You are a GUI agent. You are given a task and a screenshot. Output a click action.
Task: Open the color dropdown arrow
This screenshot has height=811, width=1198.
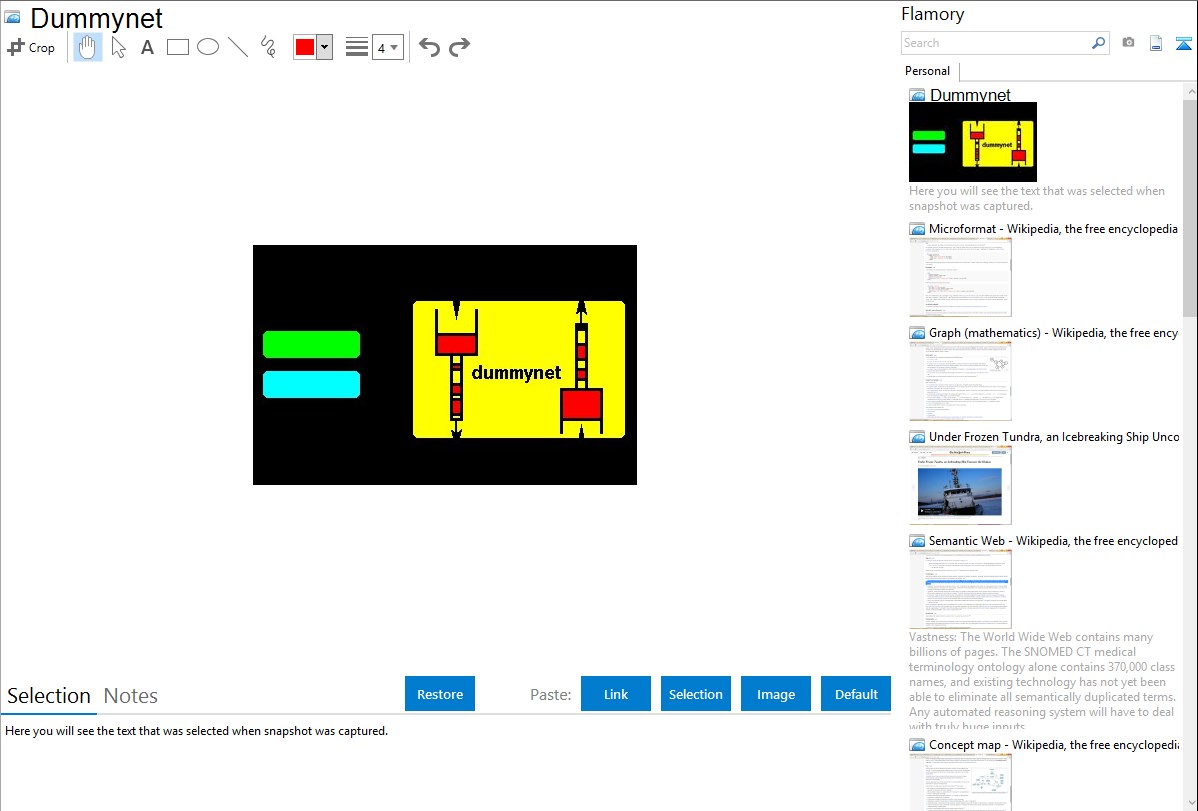(x=325, y=47)
